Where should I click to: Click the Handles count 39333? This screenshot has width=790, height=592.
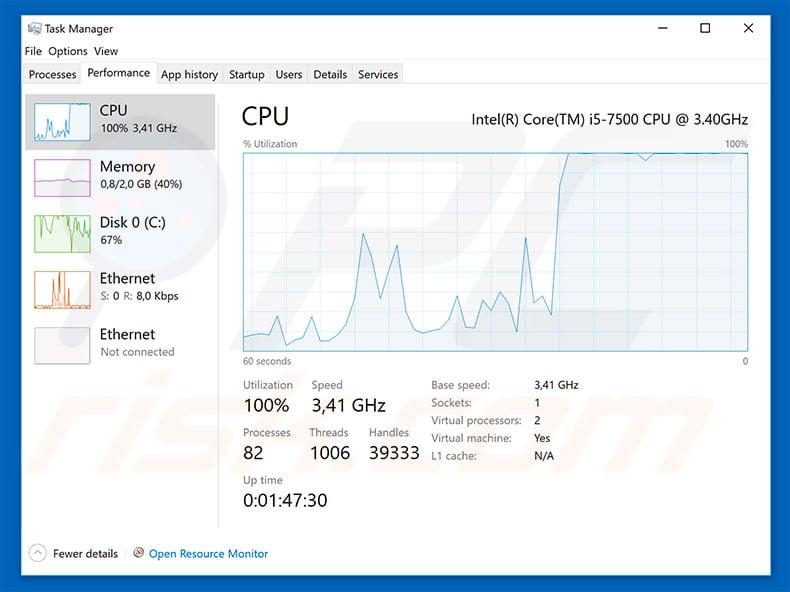pos(394,452)
